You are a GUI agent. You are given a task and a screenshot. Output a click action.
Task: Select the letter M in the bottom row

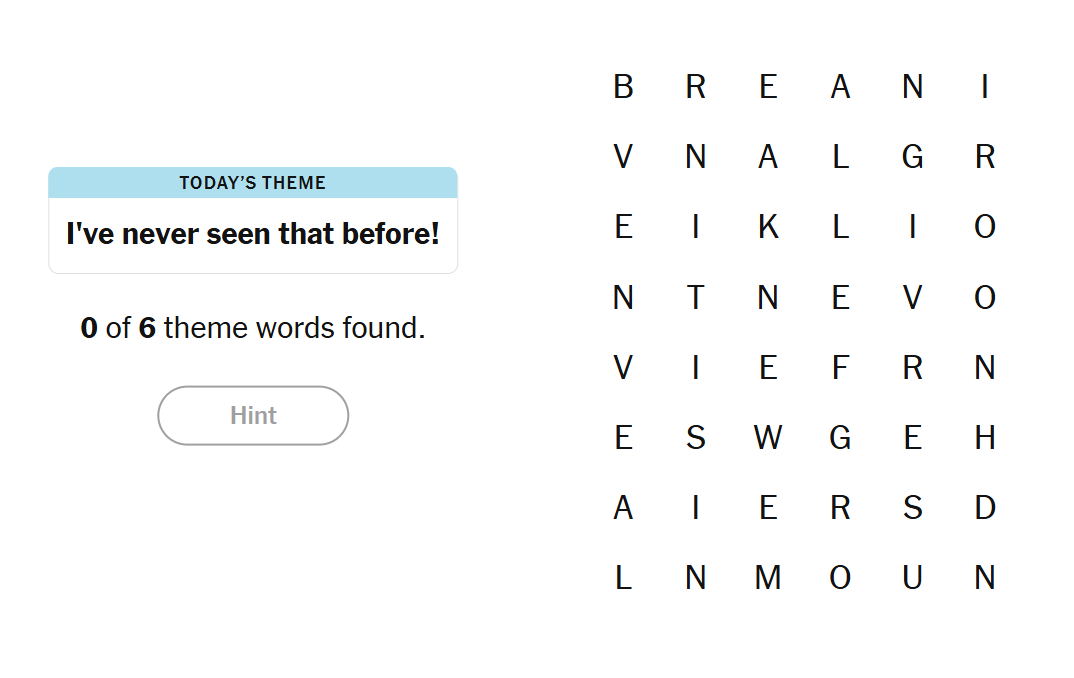coord(767,578)
